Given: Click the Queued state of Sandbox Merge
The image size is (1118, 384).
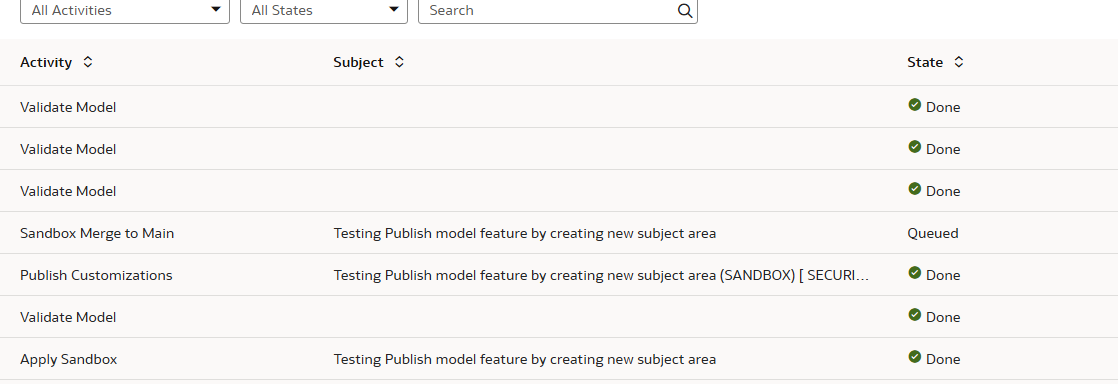Looking at the screenshot, I should pos(933,233).
